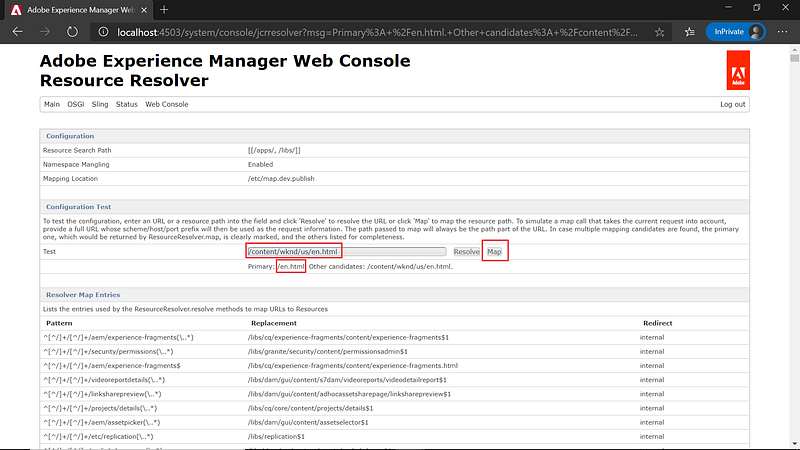
Task: Add page to favorites with star icon
Action: pos(659,32)
